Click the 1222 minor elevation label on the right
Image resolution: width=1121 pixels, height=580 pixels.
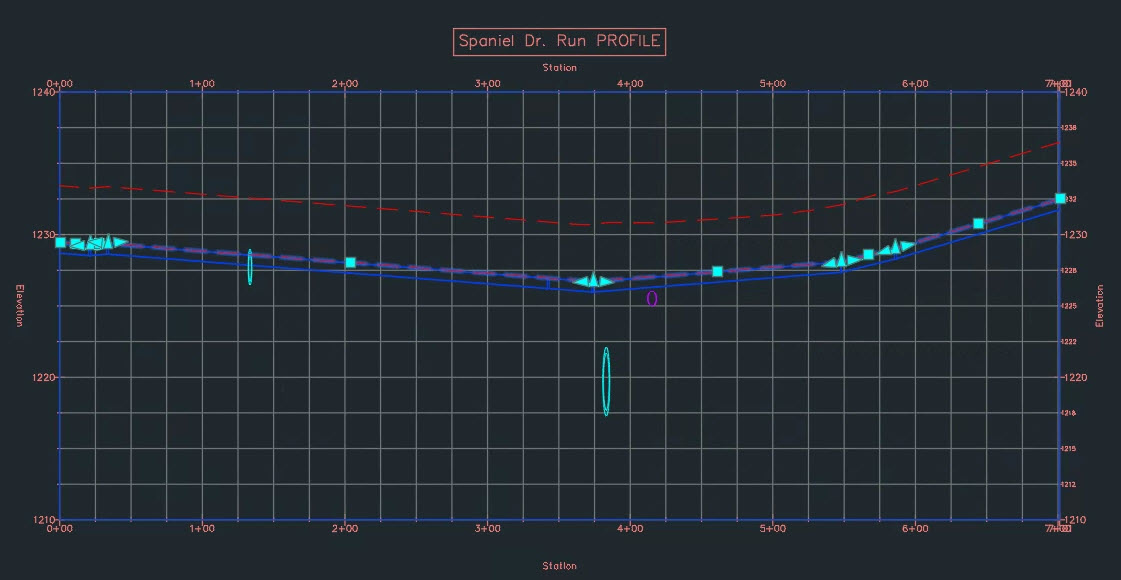(1069, 342)
